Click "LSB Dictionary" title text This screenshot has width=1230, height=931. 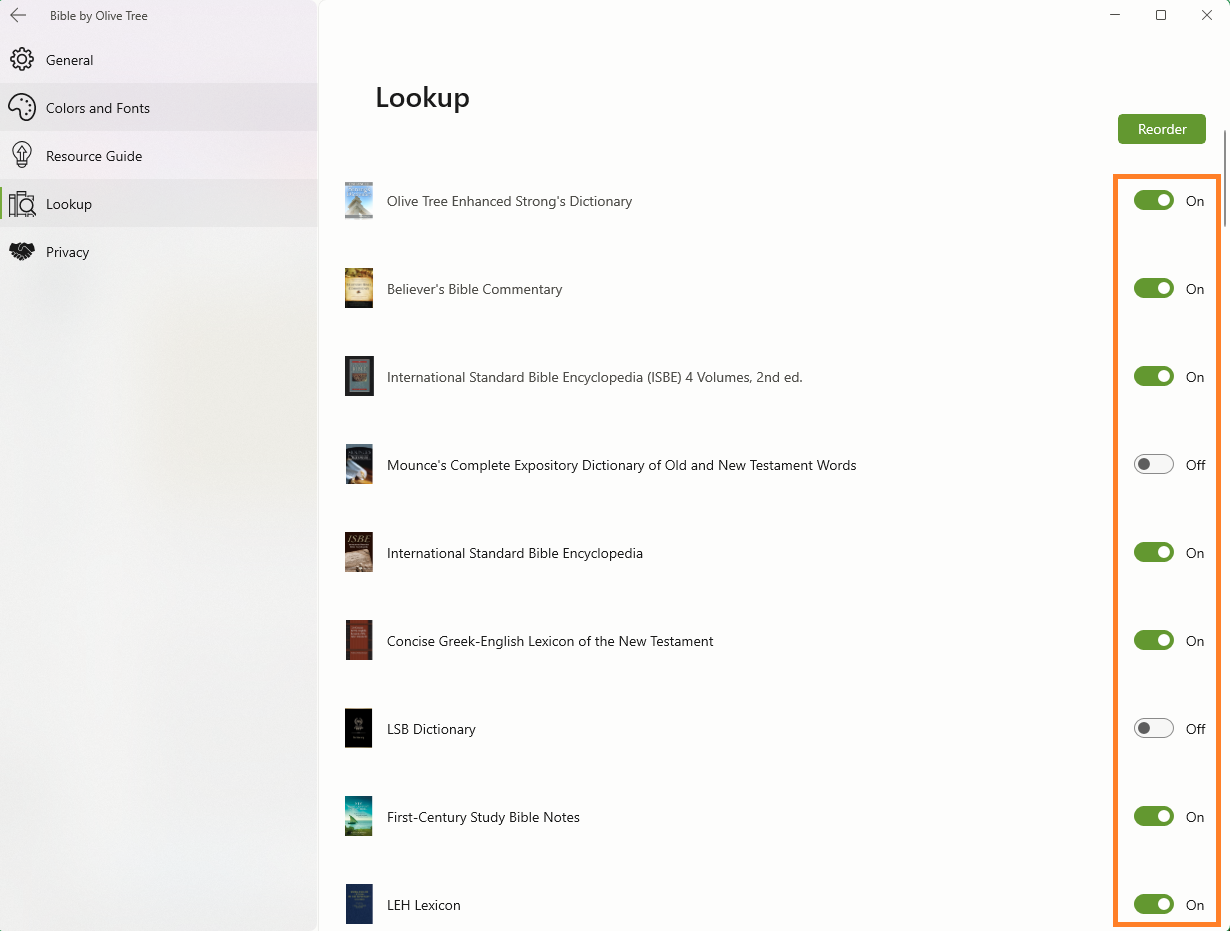pyautogui.click(x=431, y=729)
